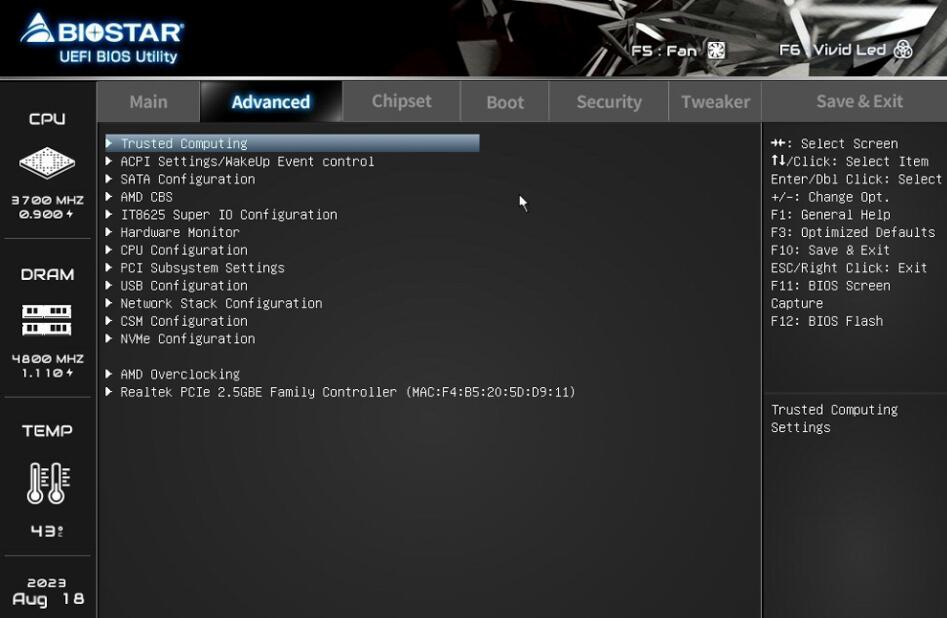The image size is (947, 618).
Task: Click the TEMP thermometer icon
Action: tap(48, 483)
